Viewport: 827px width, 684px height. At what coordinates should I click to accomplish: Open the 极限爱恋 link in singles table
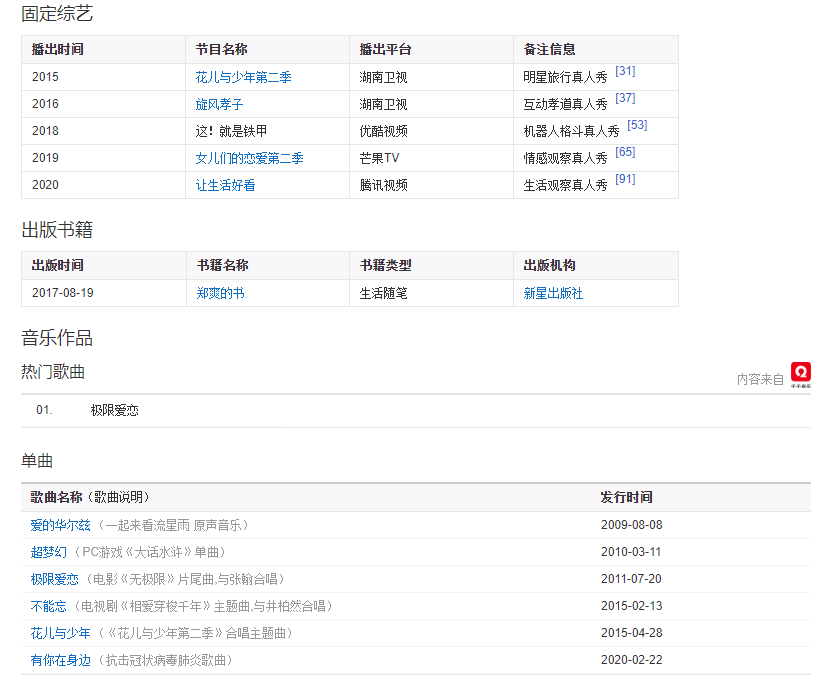[x=54, y=579]
